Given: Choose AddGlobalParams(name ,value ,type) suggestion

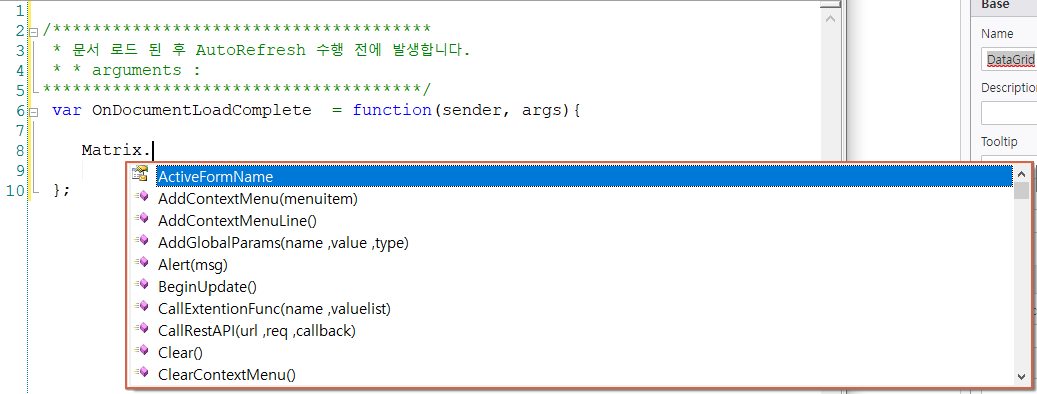Looking at the screenshot, I should click(283, 243).
